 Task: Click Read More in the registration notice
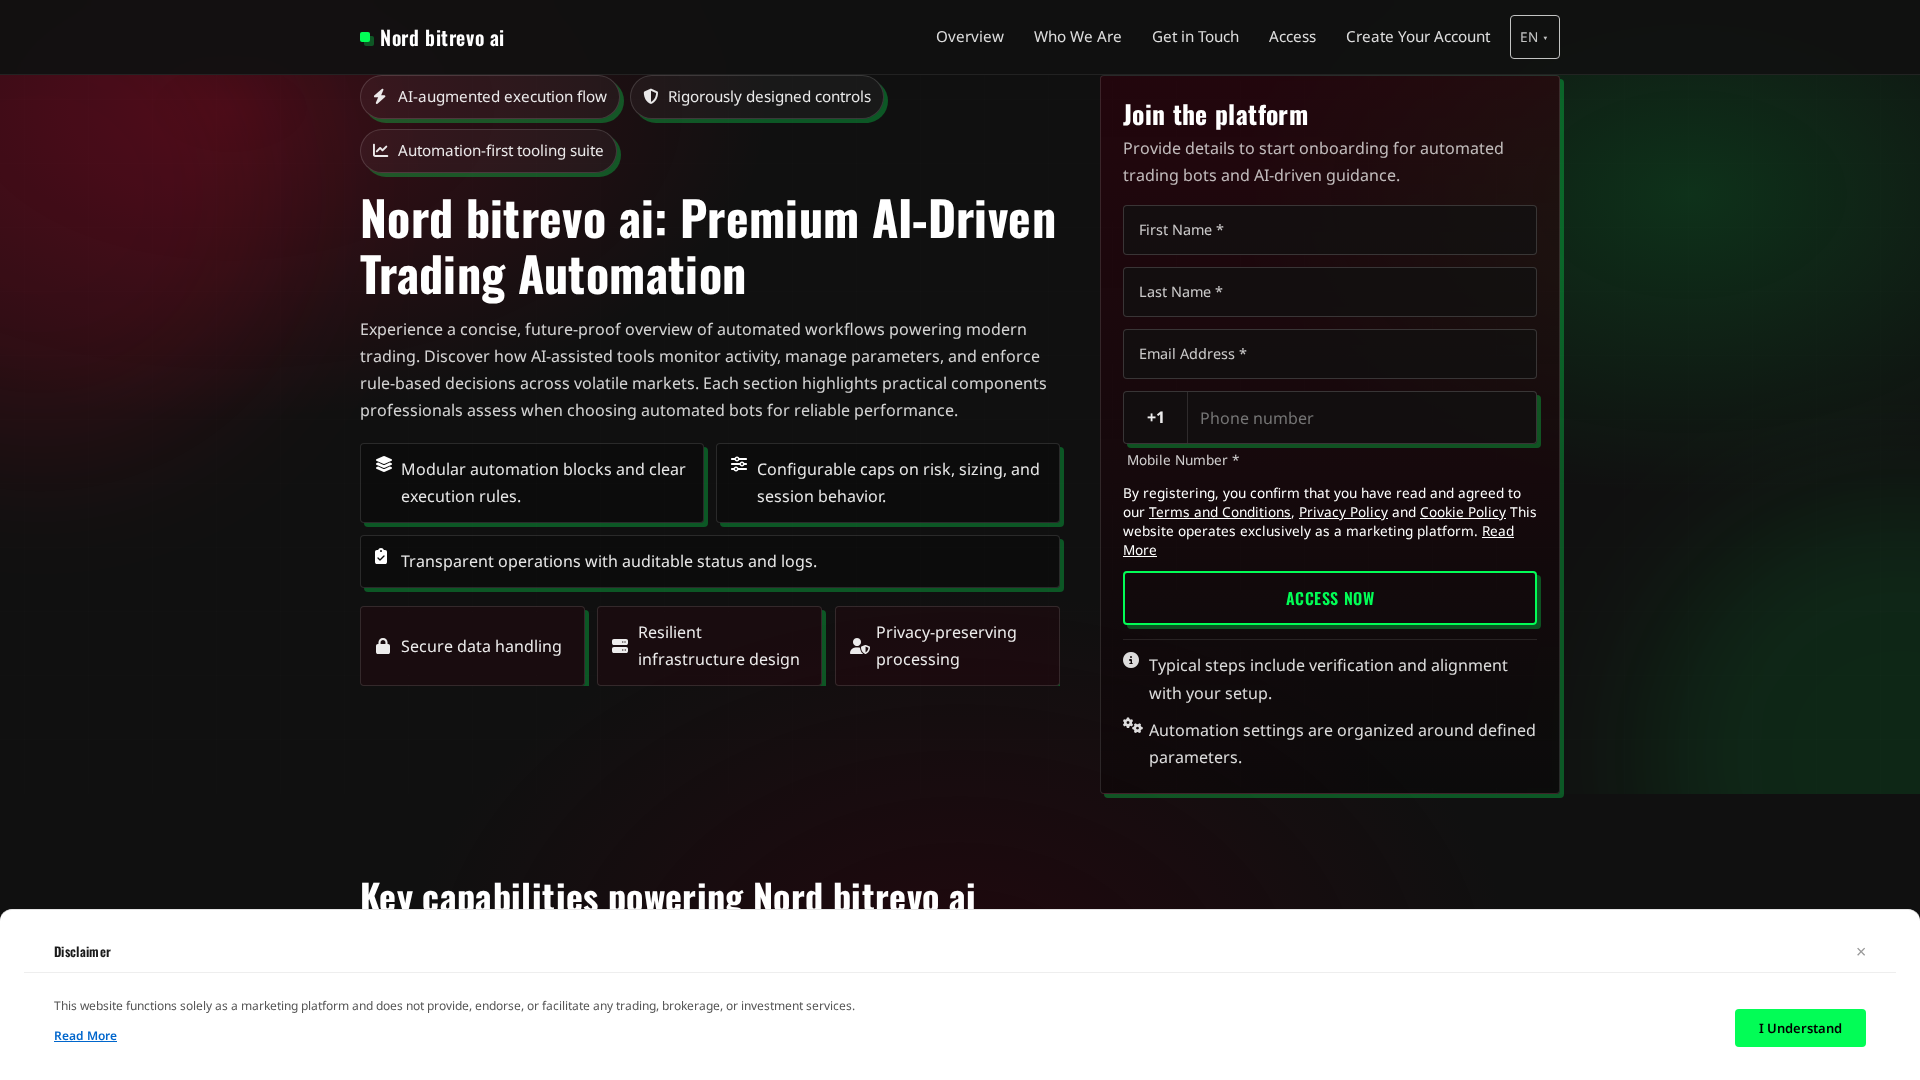coord(1497,531)
